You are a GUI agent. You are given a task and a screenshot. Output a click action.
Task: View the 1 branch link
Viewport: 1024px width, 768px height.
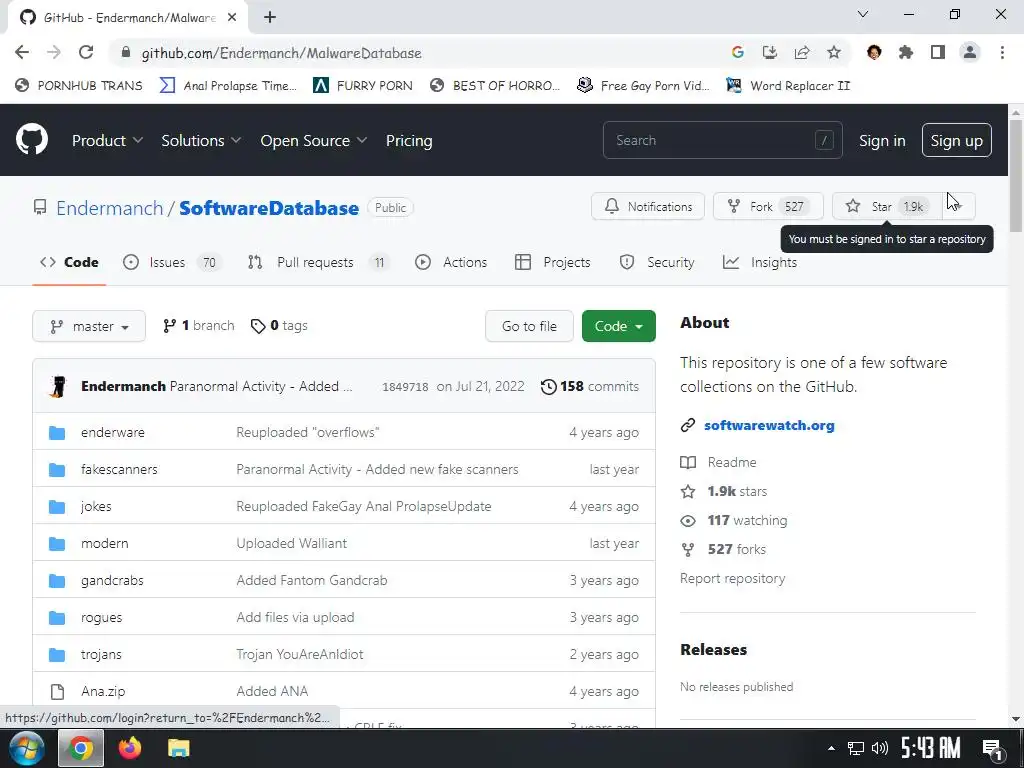click(199, 325)
